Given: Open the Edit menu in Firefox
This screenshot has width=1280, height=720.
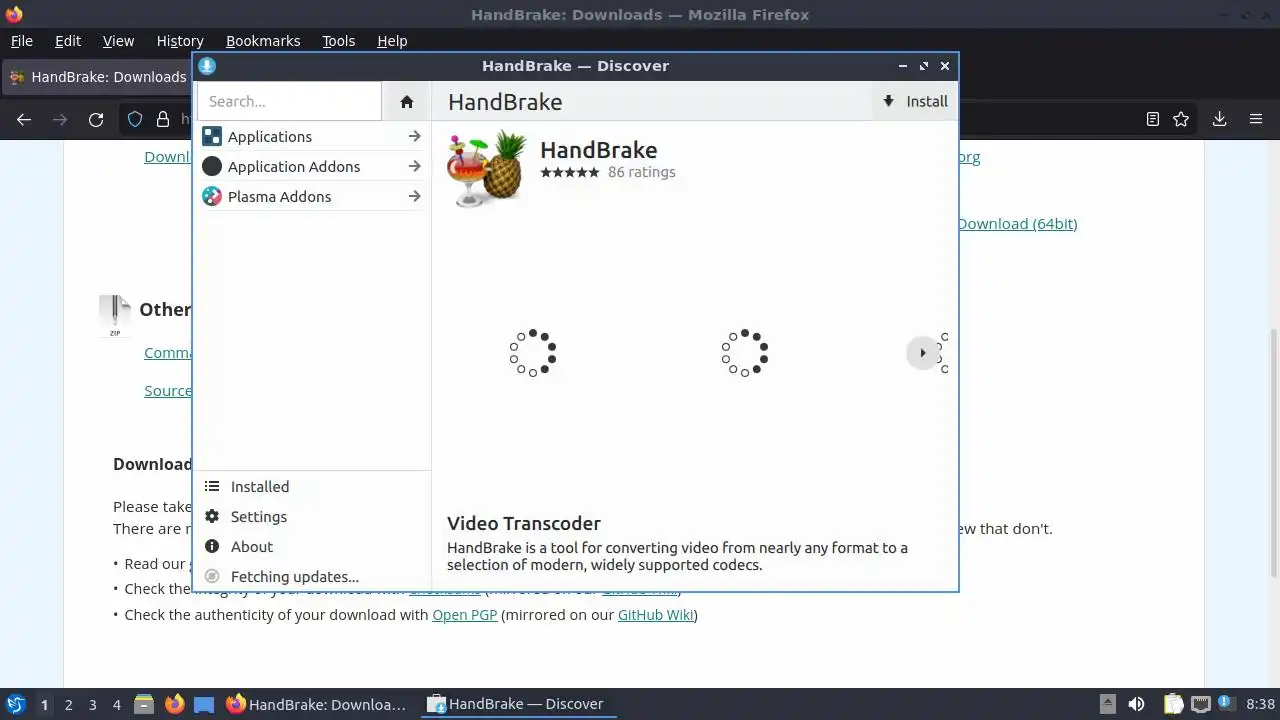Looking at the screenshot, I should click(68, 41).
